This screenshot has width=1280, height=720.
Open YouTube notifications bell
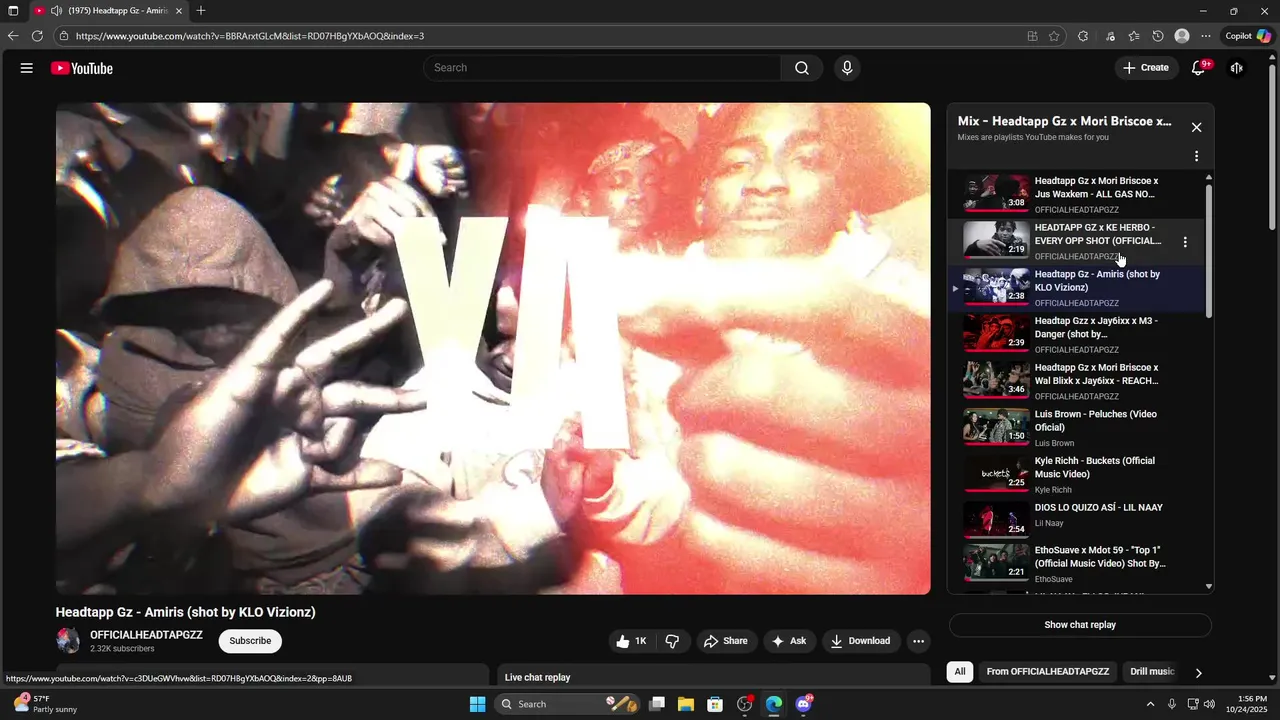pos(1198,68)
